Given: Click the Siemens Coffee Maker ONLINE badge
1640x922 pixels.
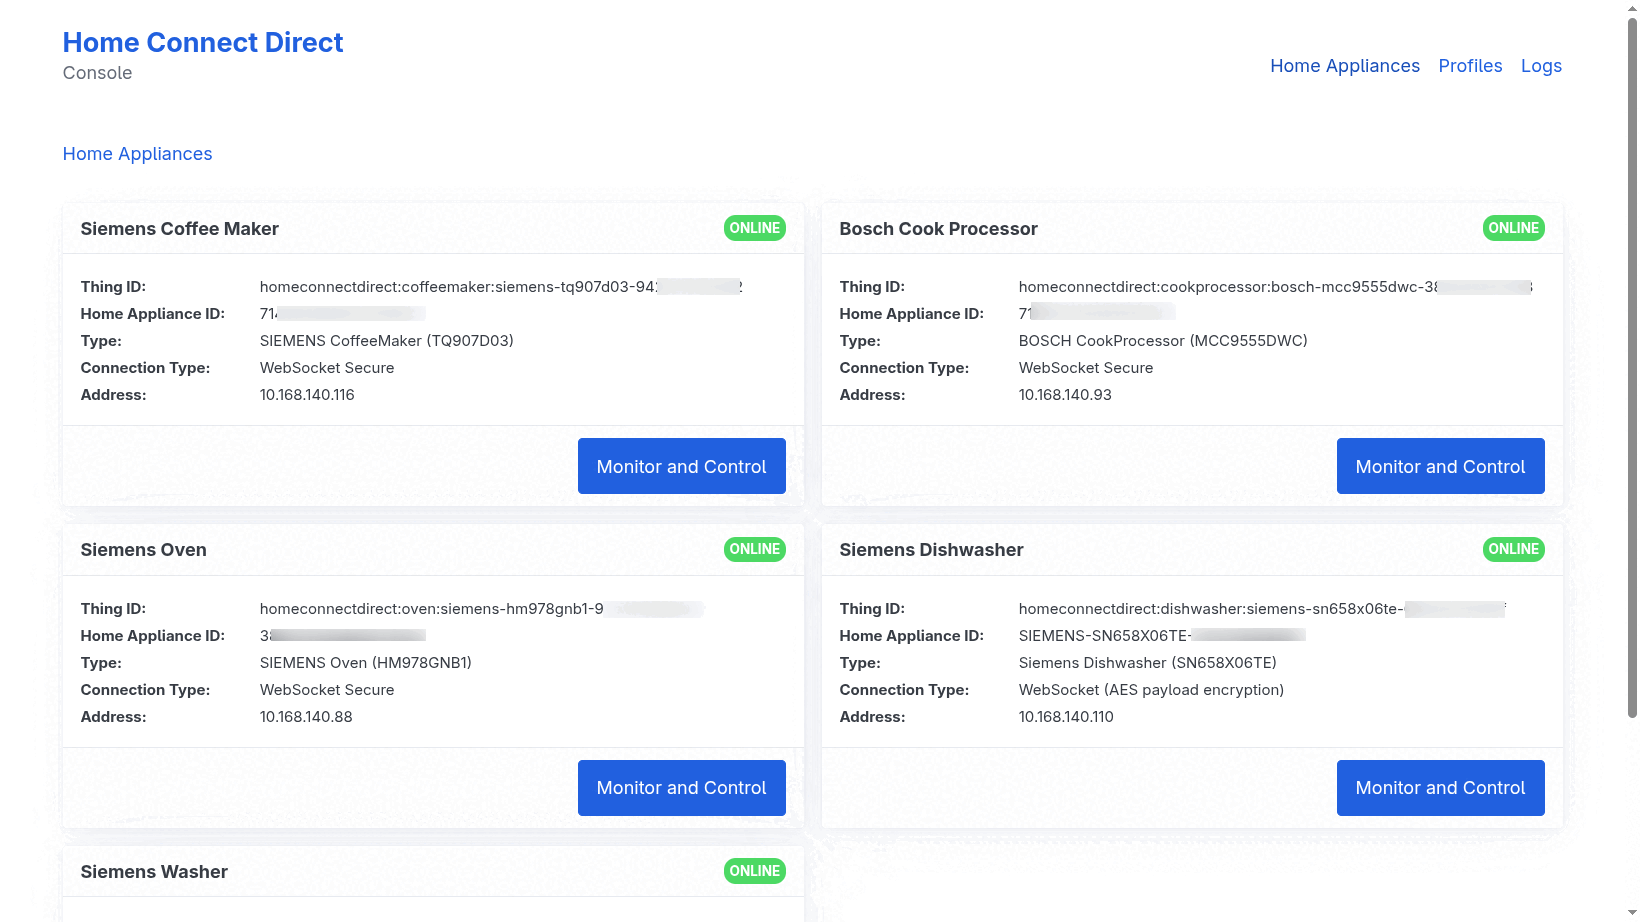Looking at the screenshot, I should [755, 228].
